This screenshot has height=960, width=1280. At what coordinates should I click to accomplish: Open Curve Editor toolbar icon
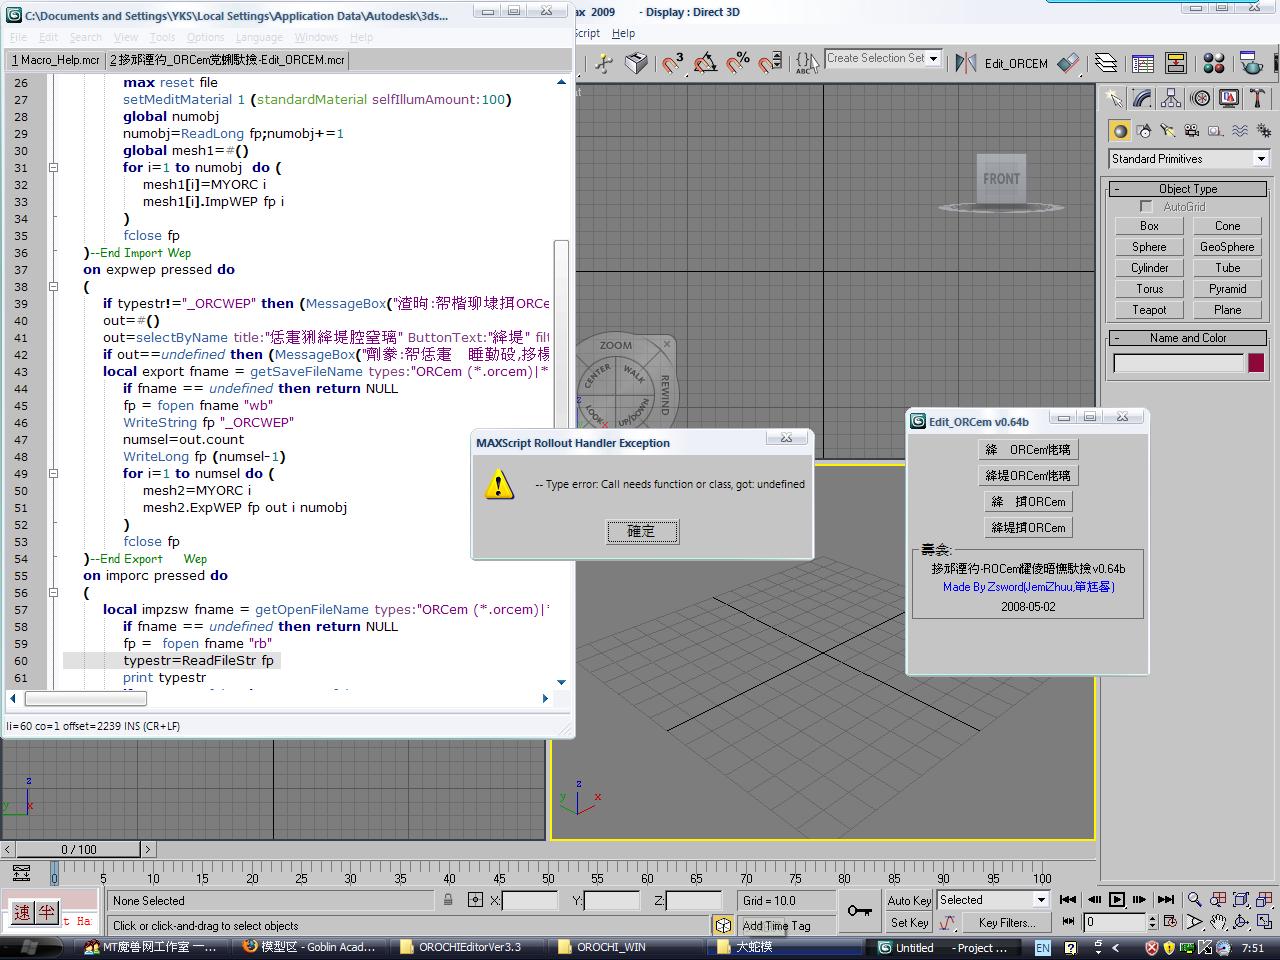tap(1143, 63)
